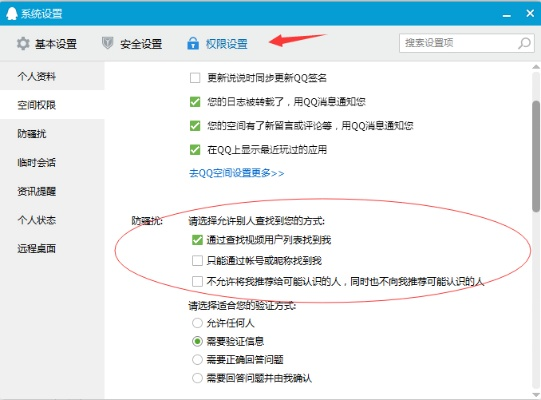Toggle 在QQ上显示最近玩过的应用 checkbox
Screen dimensions: 541x400
click(x=195, y=149)
